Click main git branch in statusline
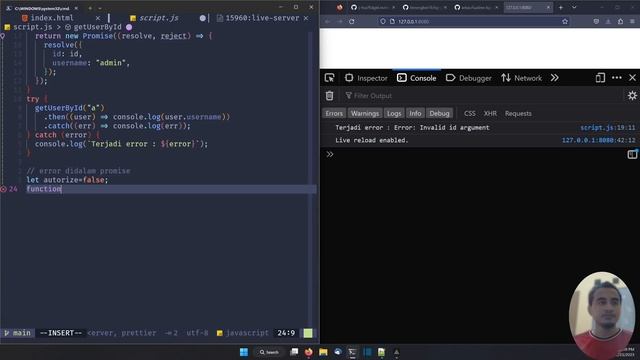Screen dimensions: 640x360 17,333
